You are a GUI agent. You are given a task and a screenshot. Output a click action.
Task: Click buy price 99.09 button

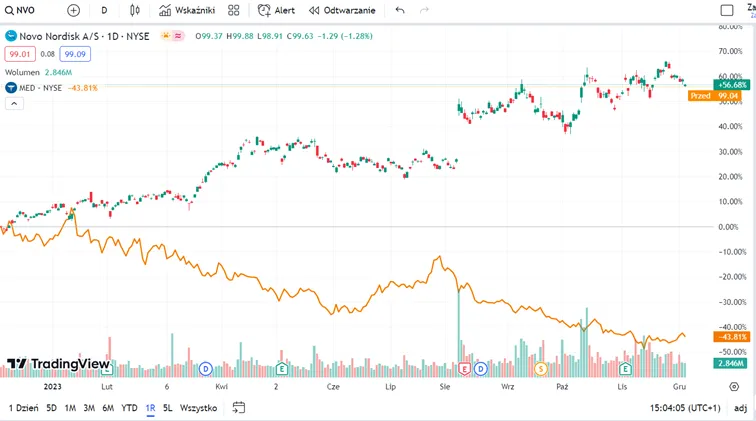coord(75,54)
